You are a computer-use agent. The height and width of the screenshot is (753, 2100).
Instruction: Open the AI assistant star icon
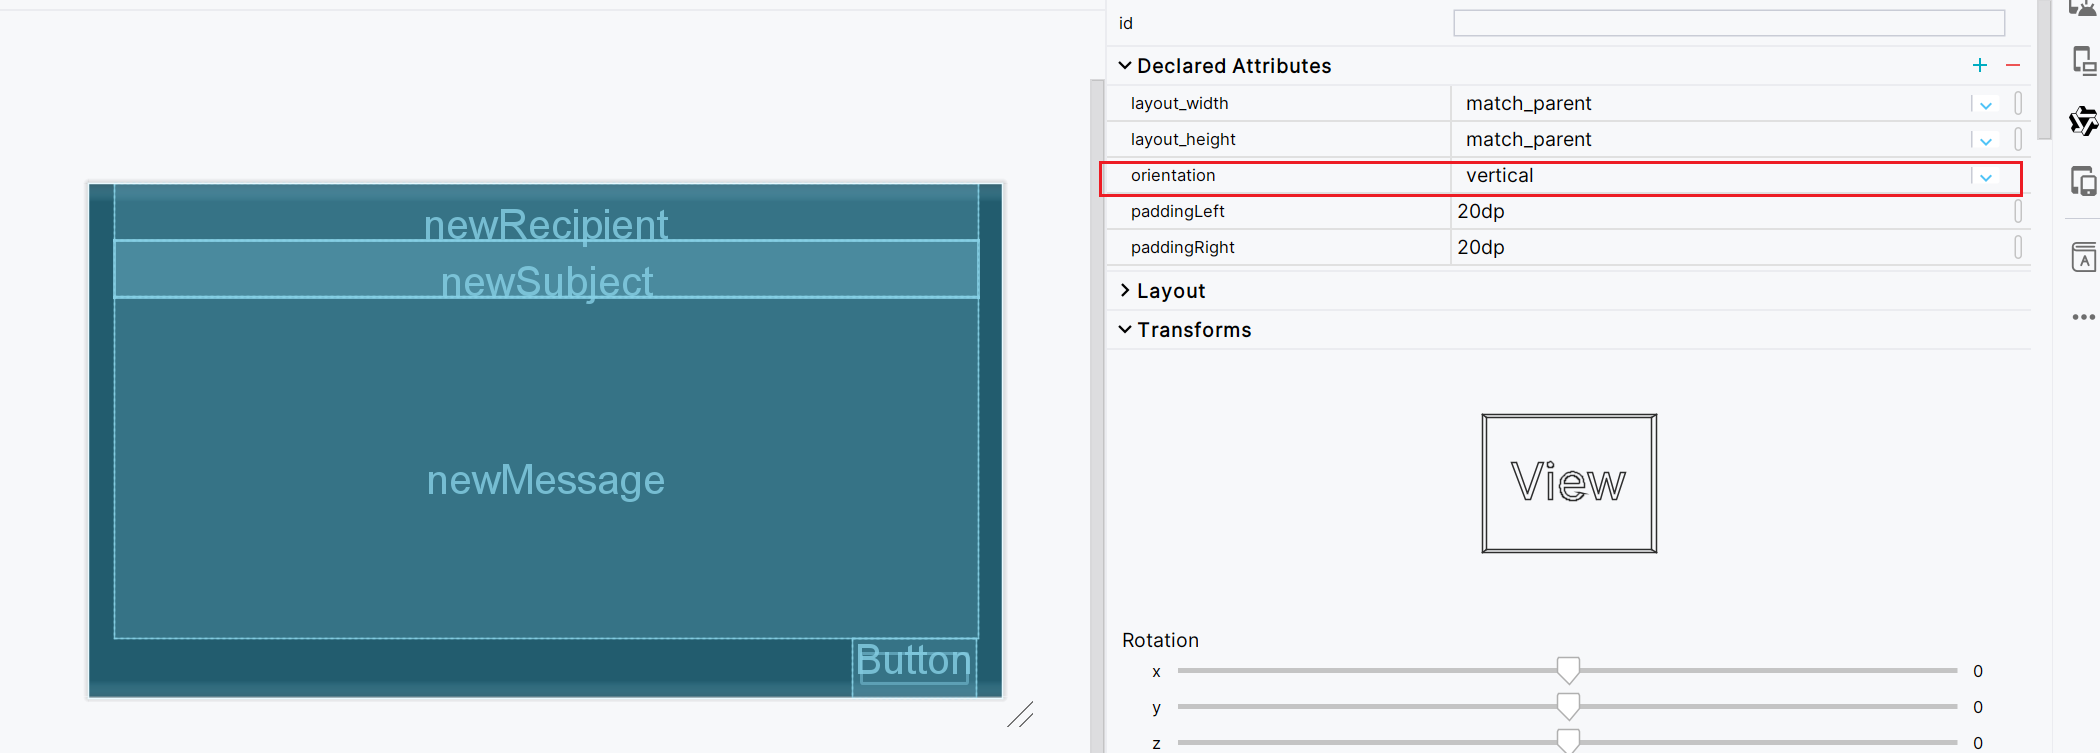tap(2084, 121)
